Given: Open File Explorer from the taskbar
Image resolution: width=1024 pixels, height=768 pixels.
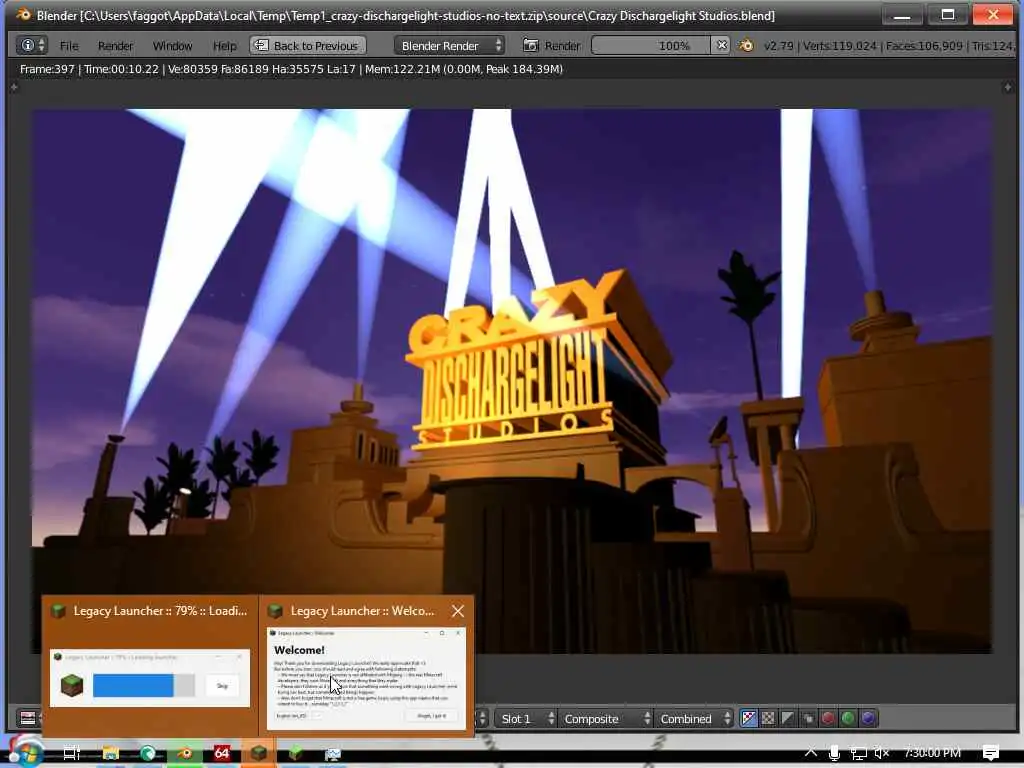Looking at the screenshot, I should pos(111,753).
